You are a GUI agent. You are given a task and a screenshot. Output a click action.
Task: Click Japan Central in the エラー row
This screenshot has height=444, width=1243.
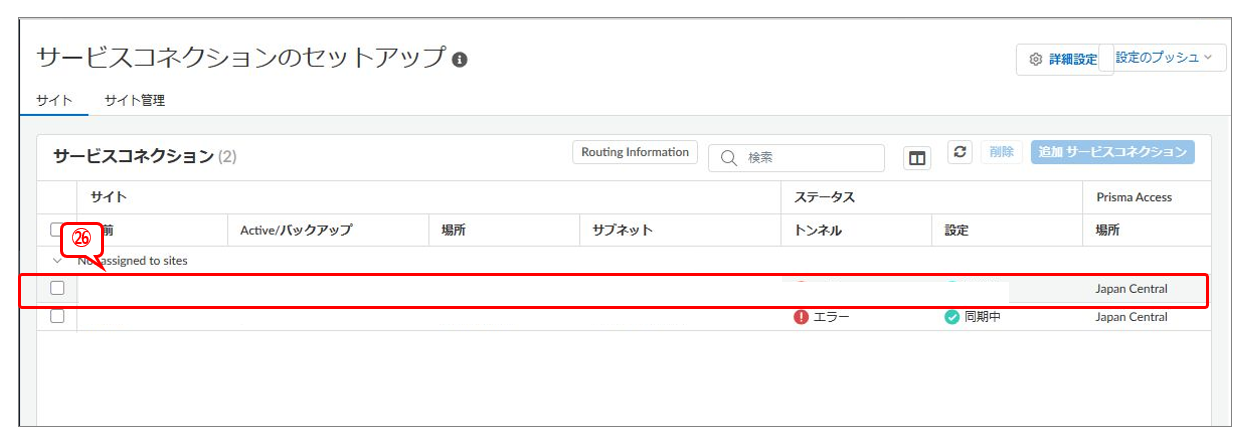[x=1131, y=317]
